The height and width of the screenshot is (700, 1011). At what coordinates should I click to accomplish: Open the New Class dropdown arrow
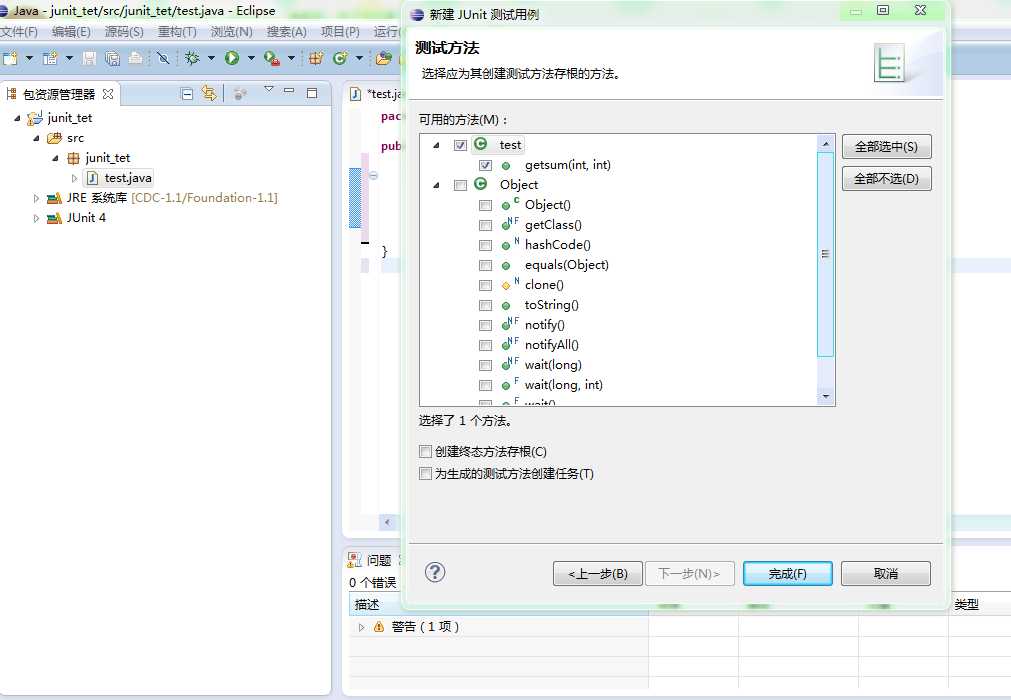pos(359,59)
